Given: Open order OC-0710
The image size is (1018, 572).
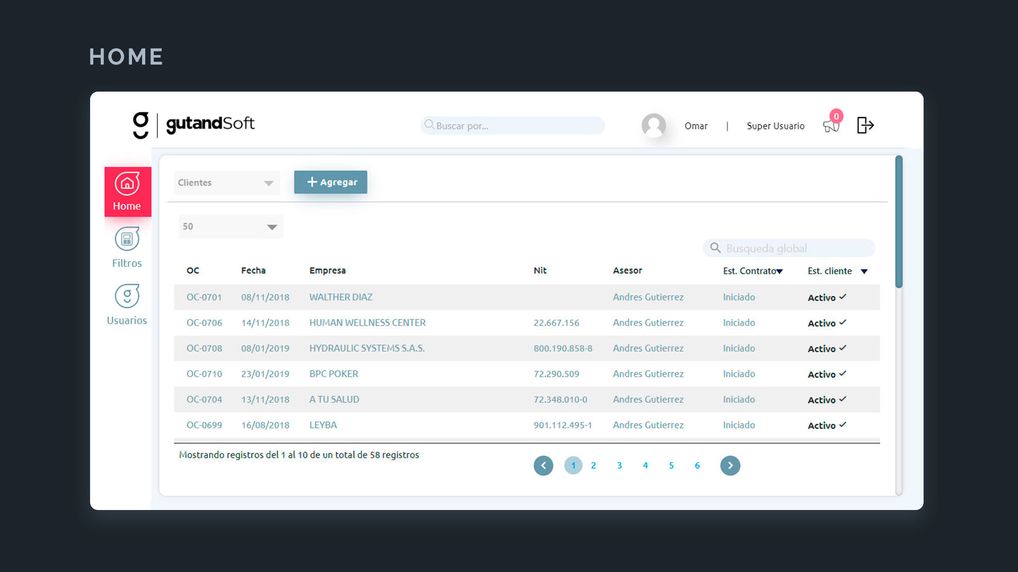Looking at the screenshot, I should [204, 374].
